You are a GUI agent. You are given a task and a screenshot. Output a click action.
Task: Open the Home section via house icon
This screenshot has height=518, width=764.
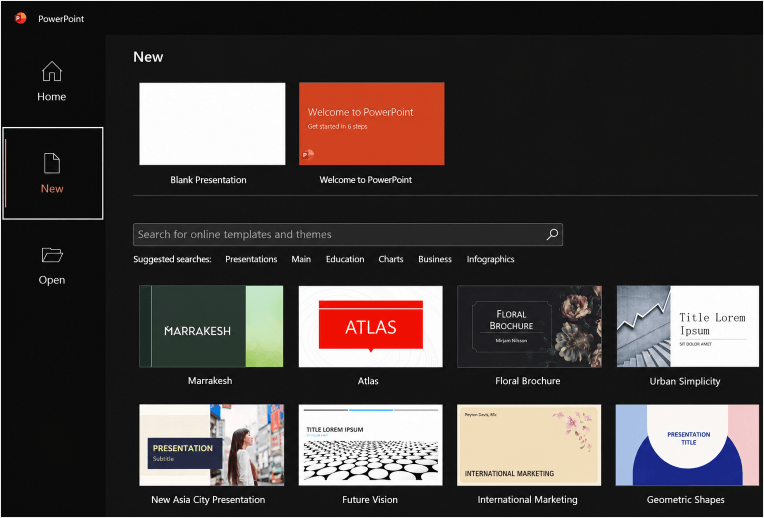click(x=52, y=71)
